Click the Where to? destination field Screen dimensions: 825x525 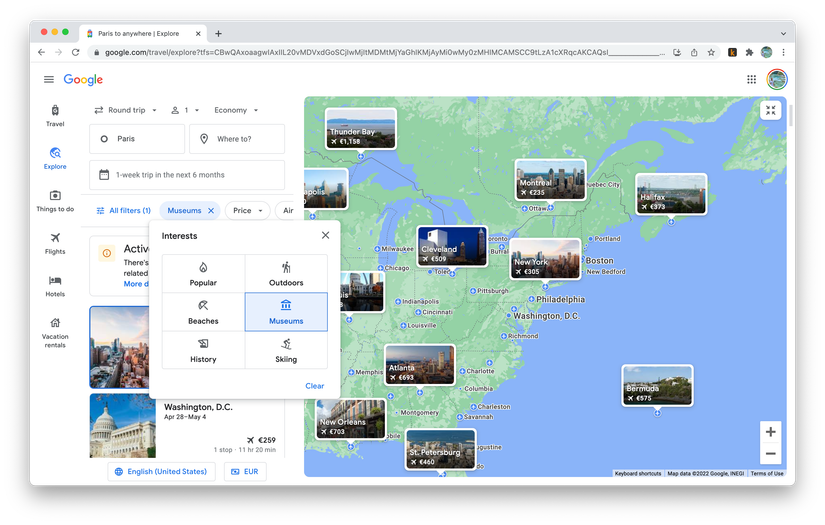click(x=237, y=139)
